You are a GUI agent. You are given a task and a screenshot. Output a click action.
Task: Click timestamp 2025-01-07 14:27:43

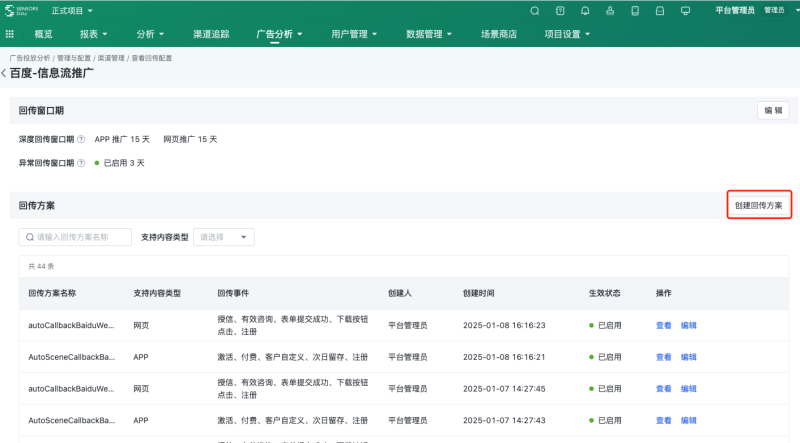click(504, 421)
